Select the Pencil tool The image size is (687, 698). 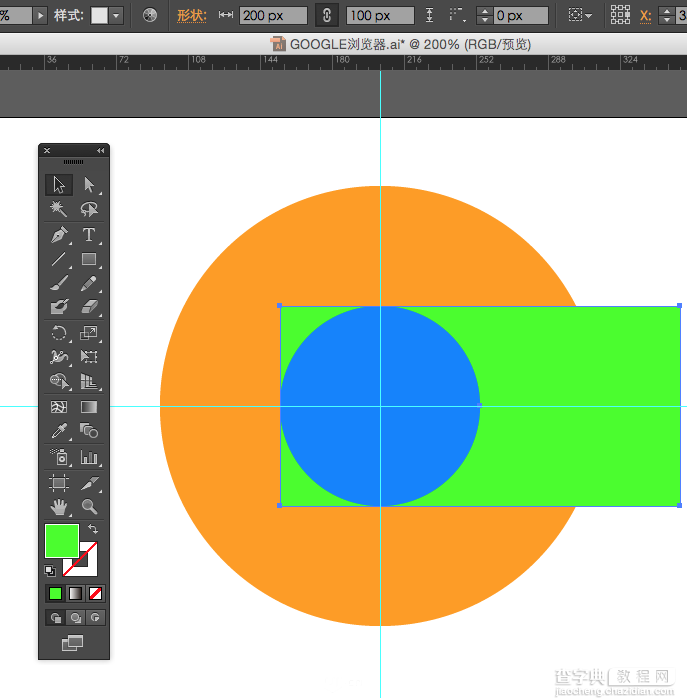pos(89,283)
